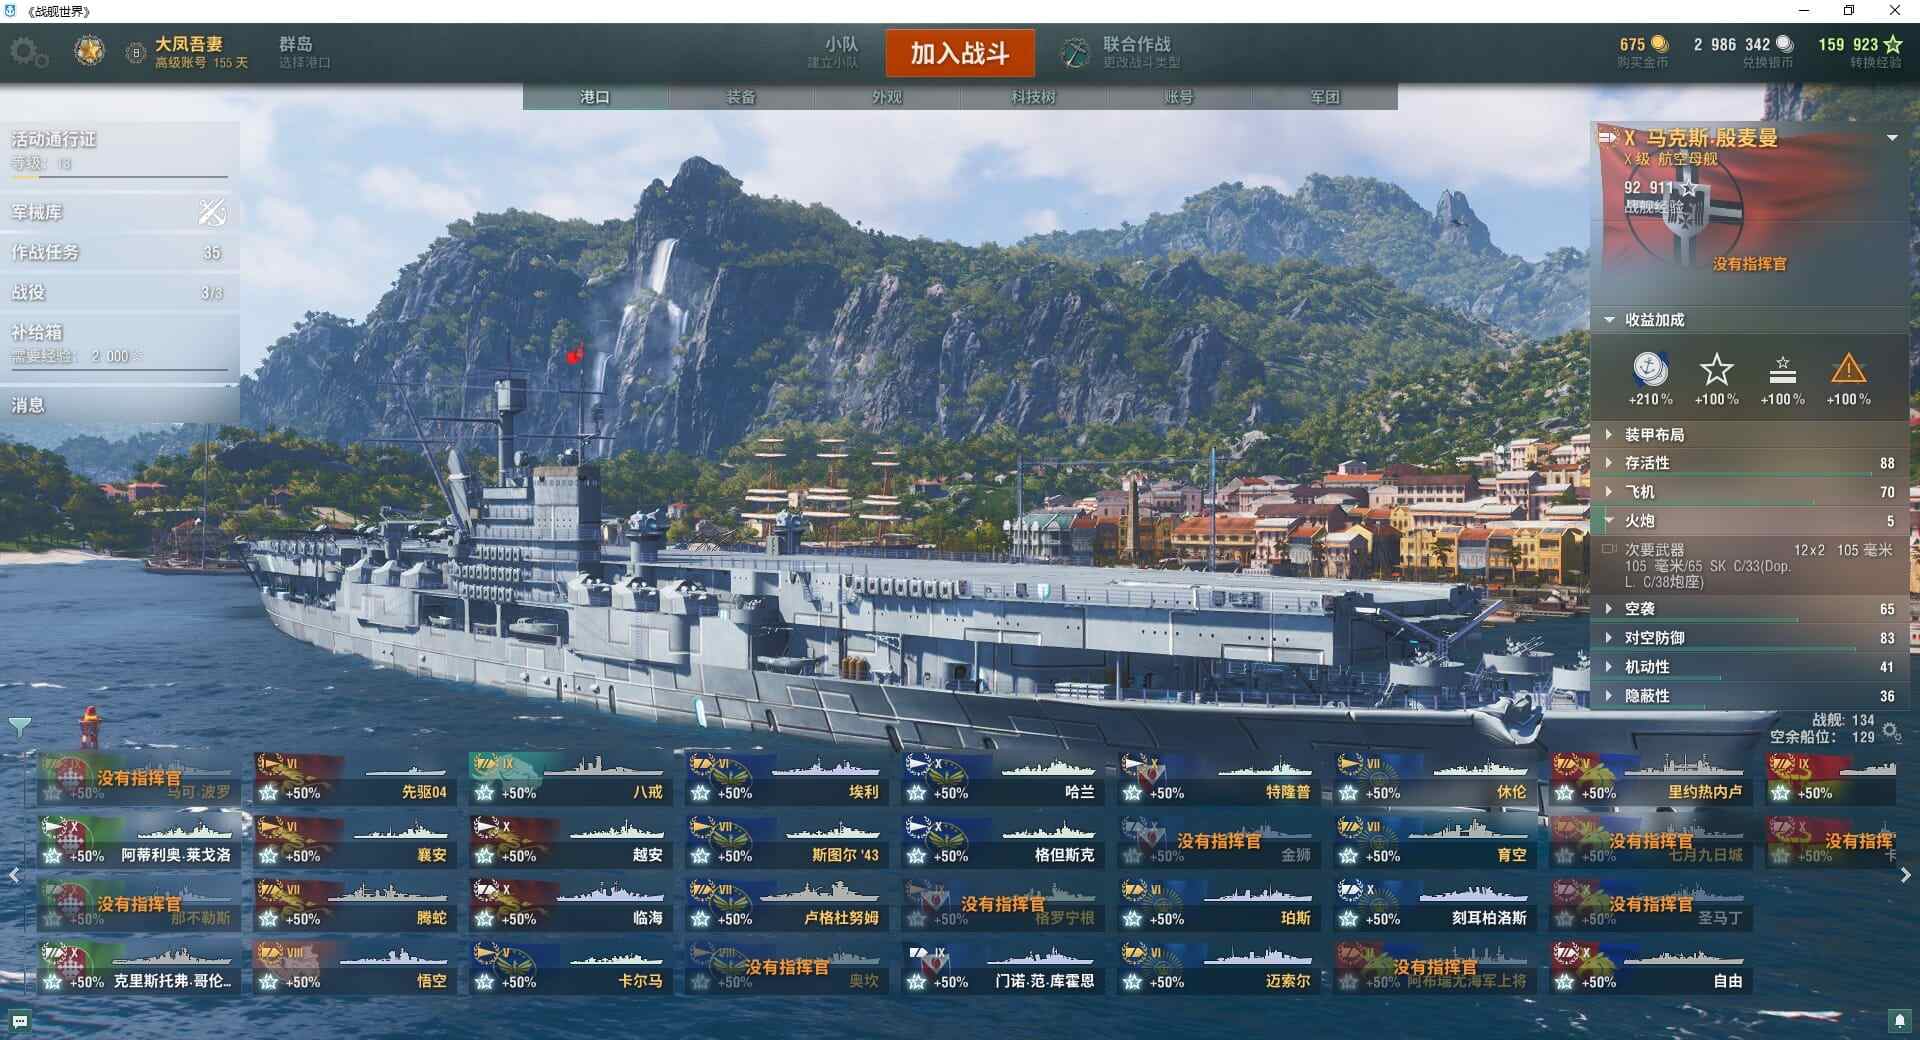1920x1040 pixels.
Task: Open the carousel settings gear icon
Action: [x=1891, y=732]
